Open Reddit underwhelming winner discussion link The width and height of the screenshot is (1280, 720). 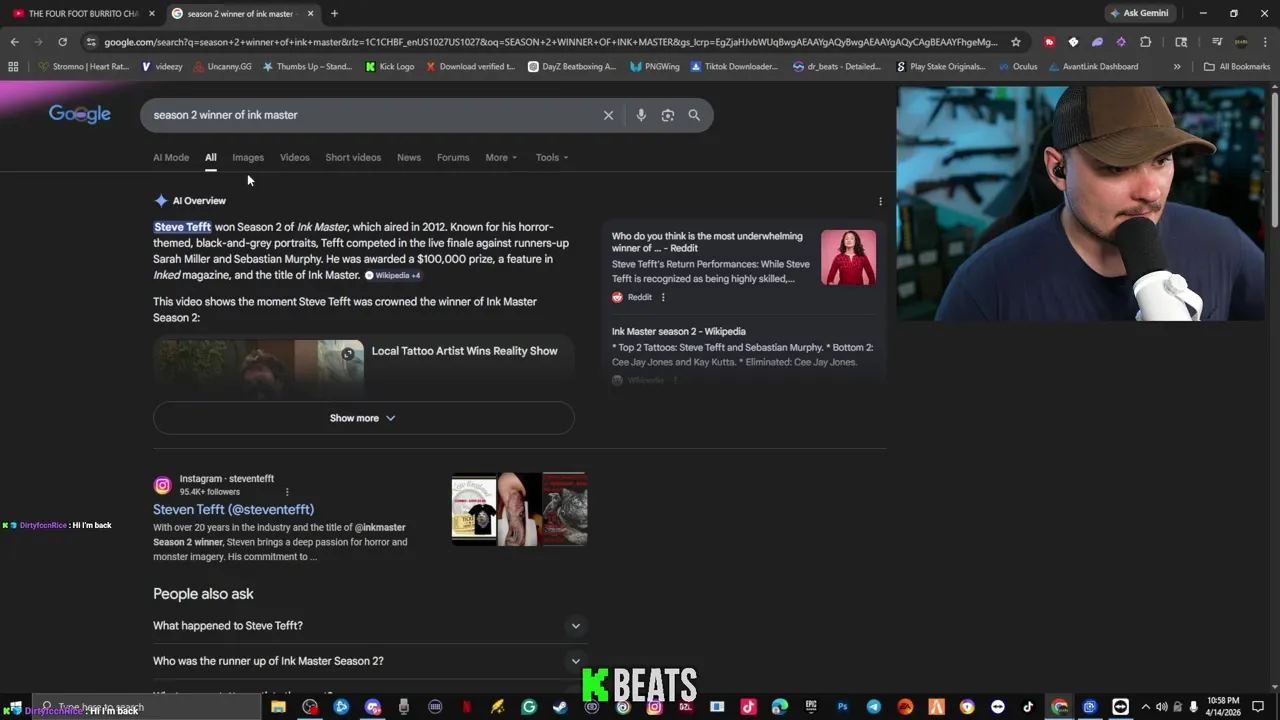(708, 242)
